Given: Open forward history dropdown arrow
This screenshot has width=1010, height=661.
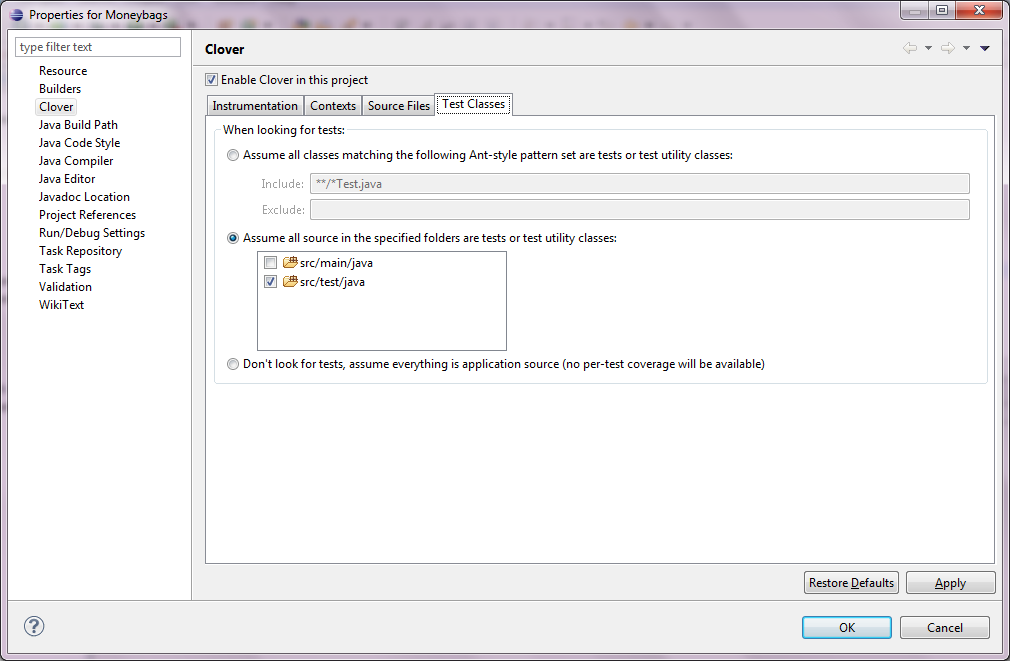Looking at the screenshot, I should point(966,48).
